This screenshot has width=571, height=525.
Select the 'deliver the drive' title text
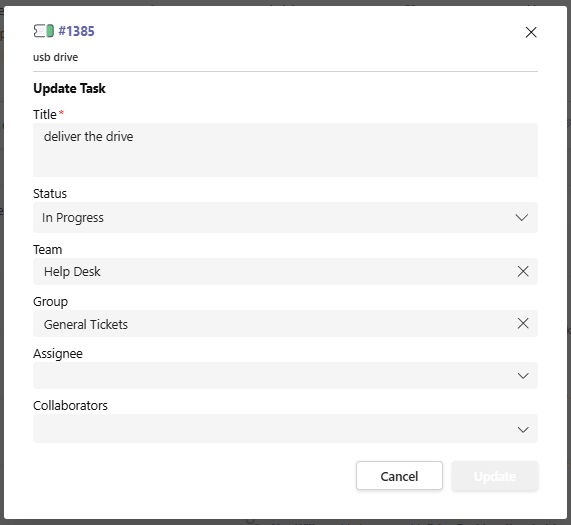click(x=88, y=137)
